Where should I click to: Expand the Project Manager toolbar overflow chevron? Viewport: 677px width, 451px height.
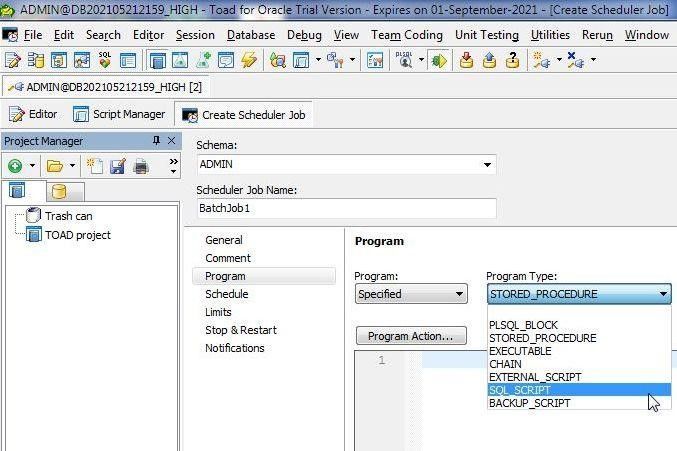coord(174,166)
